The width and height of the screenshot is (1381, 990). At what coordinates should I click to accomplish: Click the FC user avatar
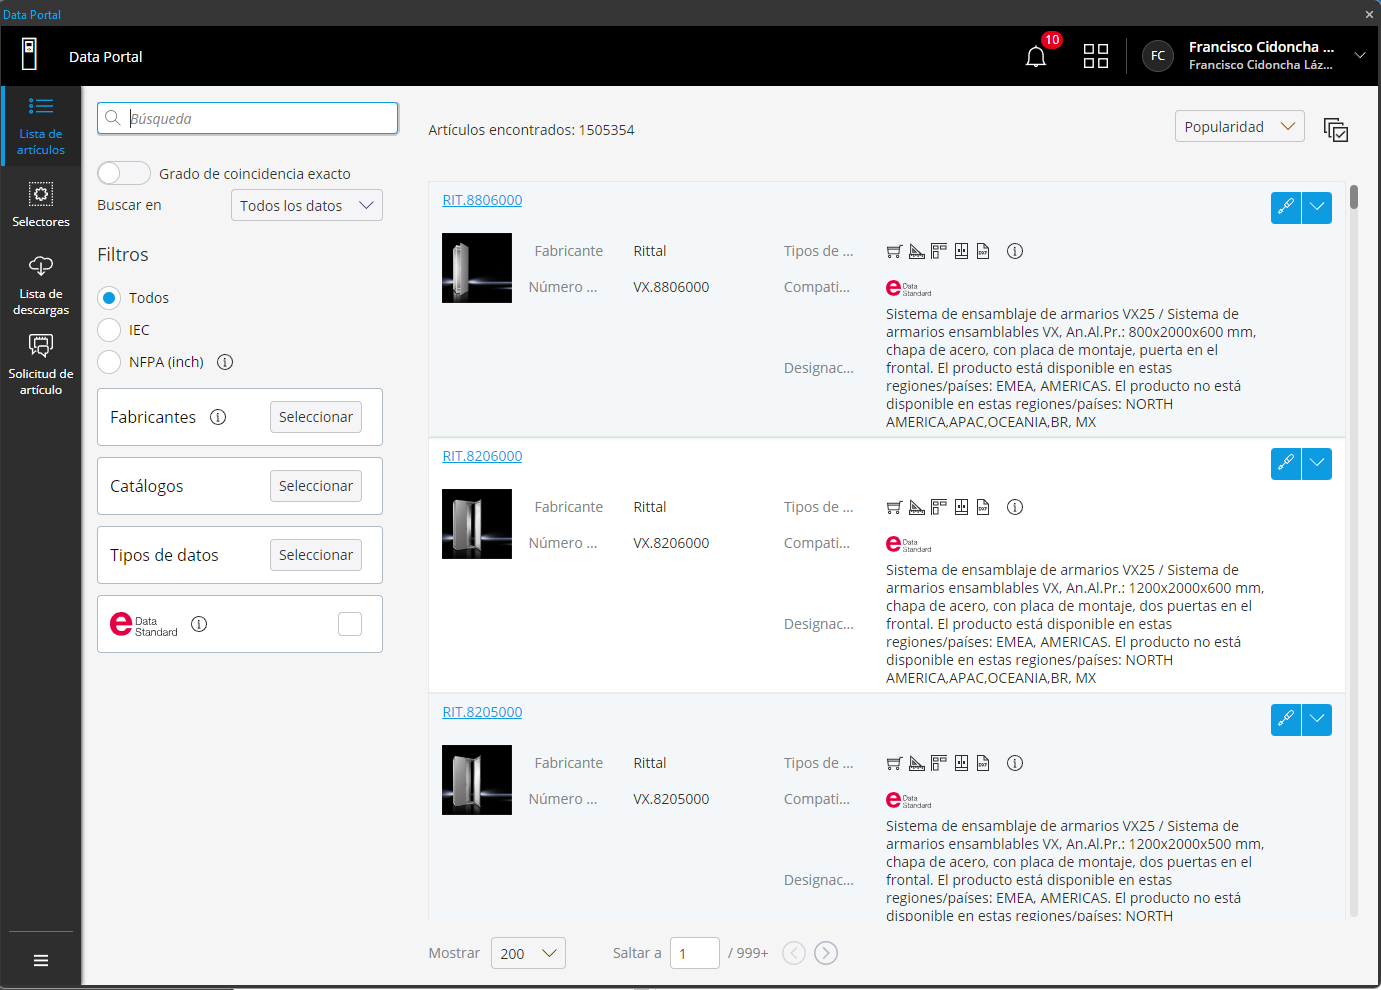[1158, 56]
